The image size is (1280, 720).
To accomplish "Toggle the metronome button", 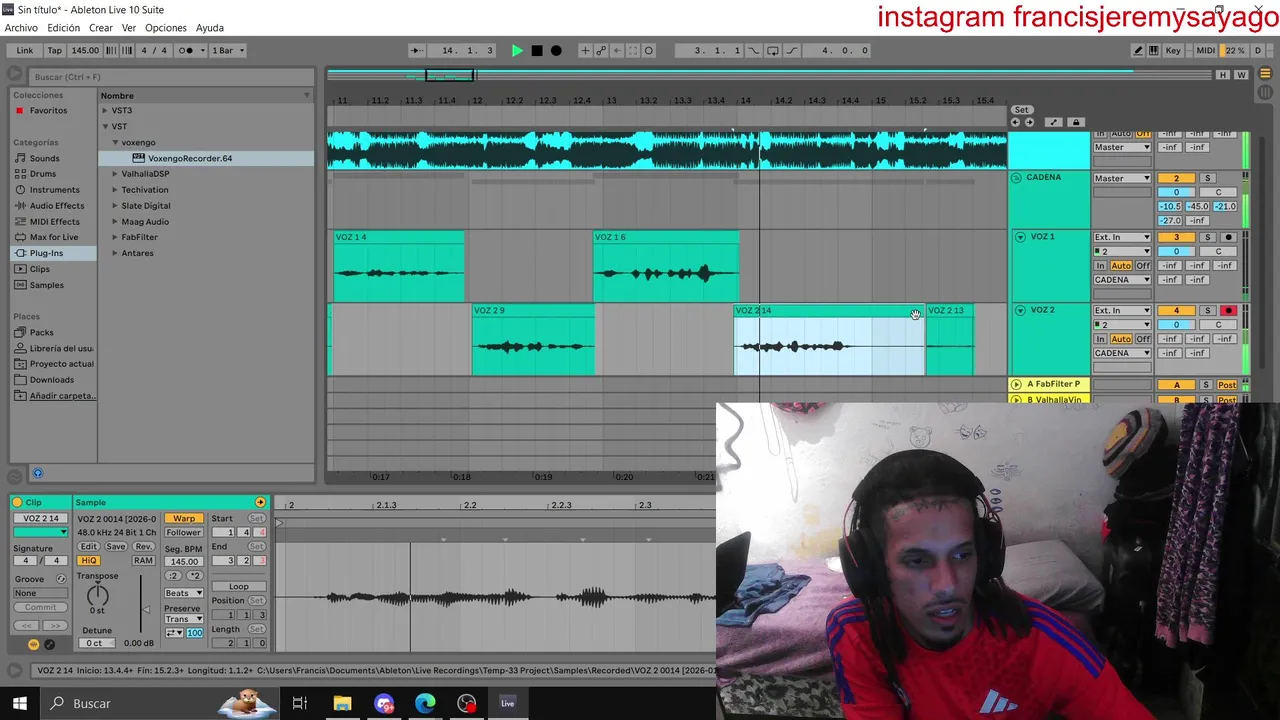I will 187,50.
